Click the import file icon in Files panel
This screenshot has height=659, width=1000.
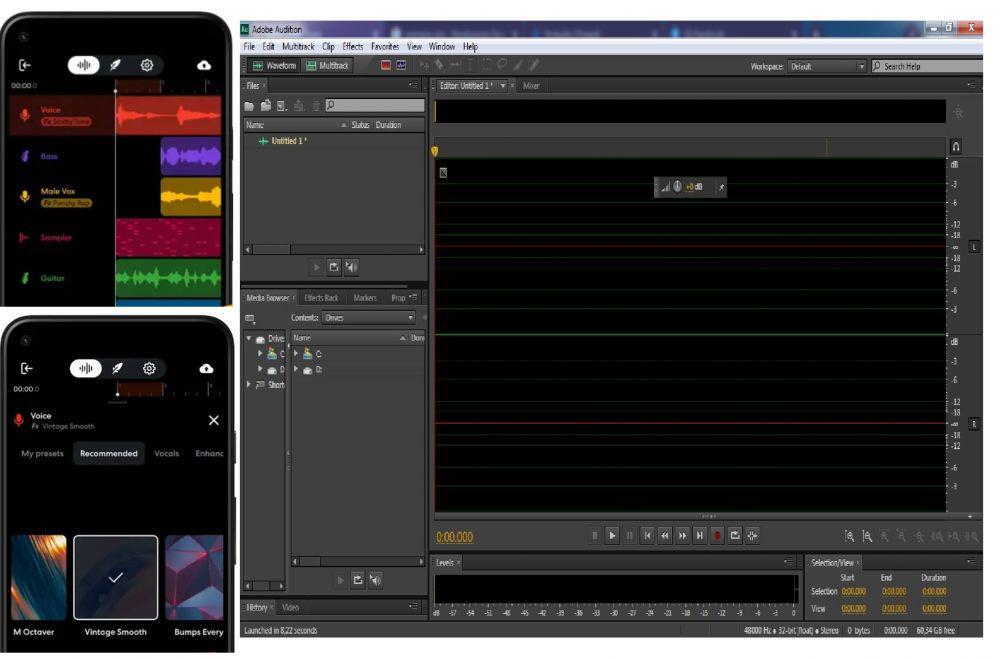click(265, 106)
